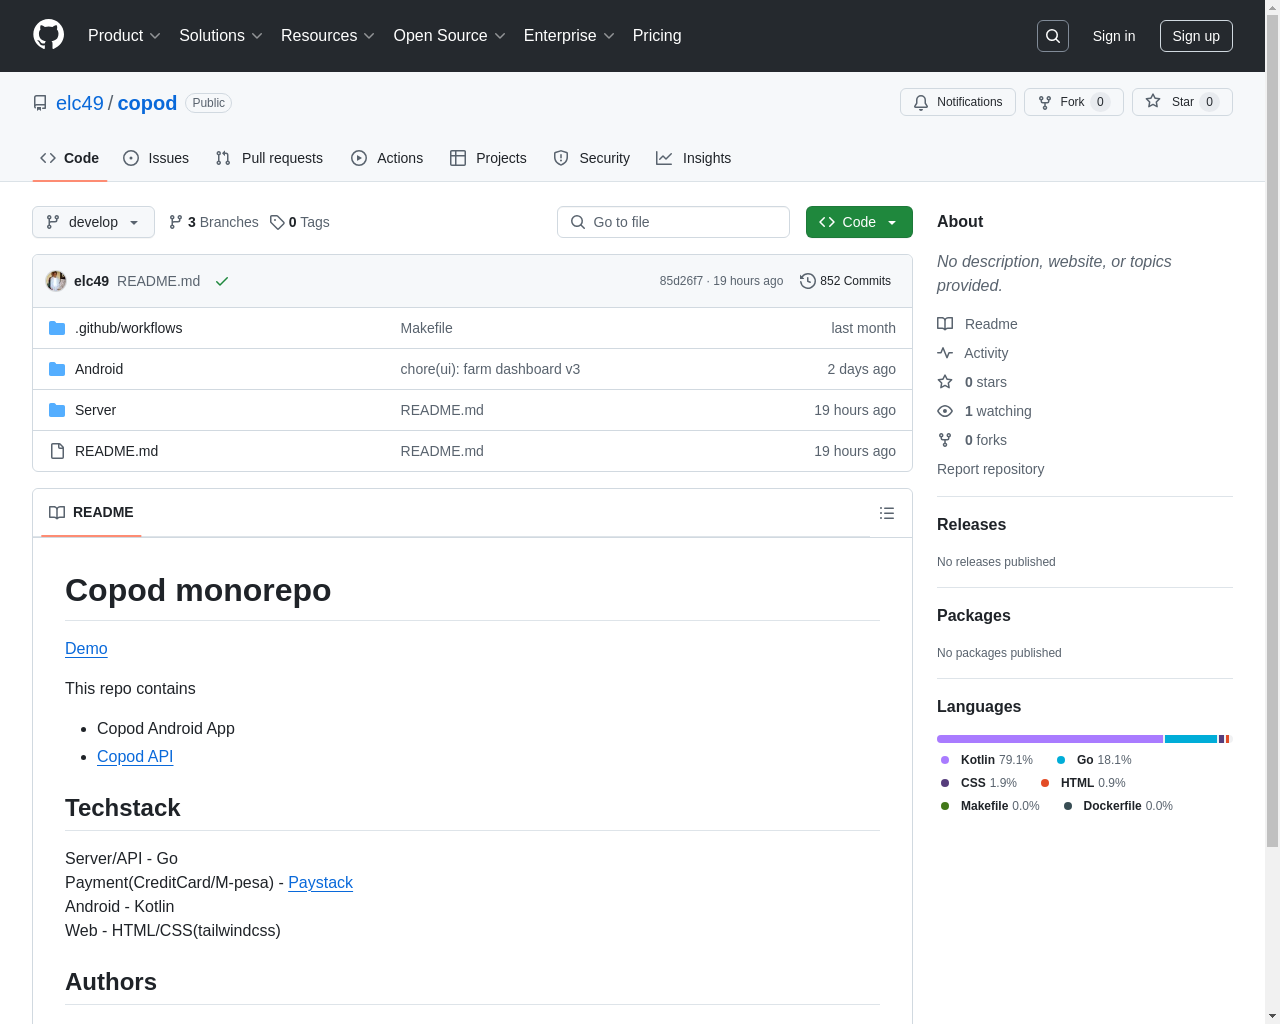Click the Demo link in README

[86, 648]
